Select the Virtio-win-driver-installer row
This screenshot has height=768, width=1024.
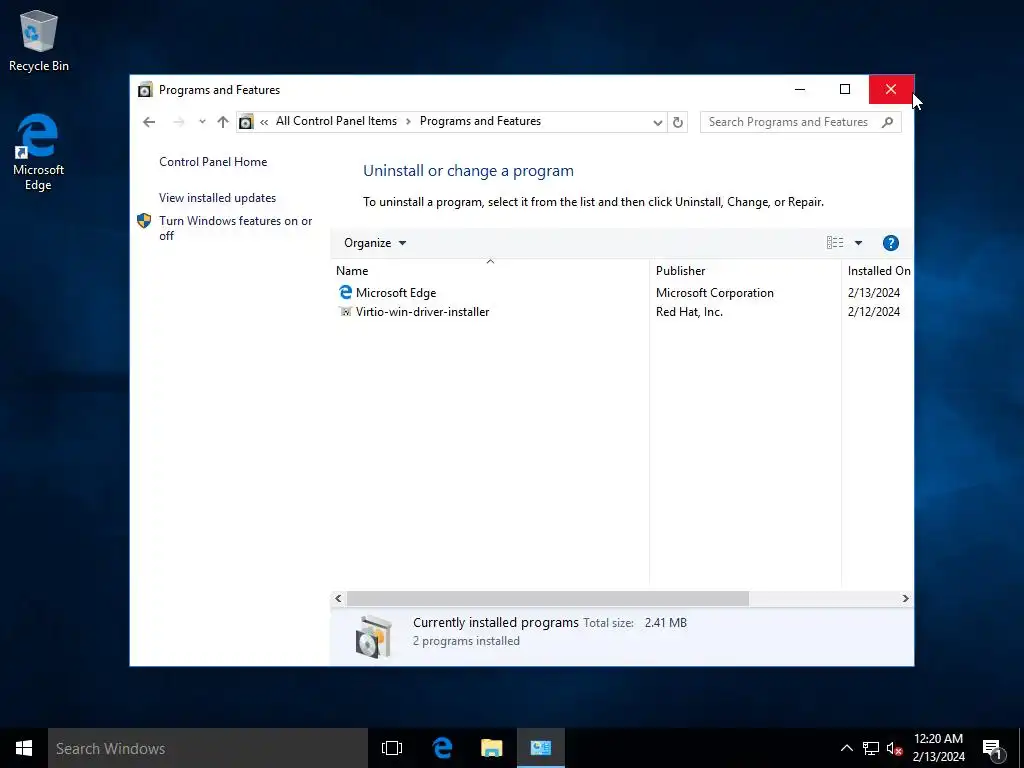pos(622,312)
